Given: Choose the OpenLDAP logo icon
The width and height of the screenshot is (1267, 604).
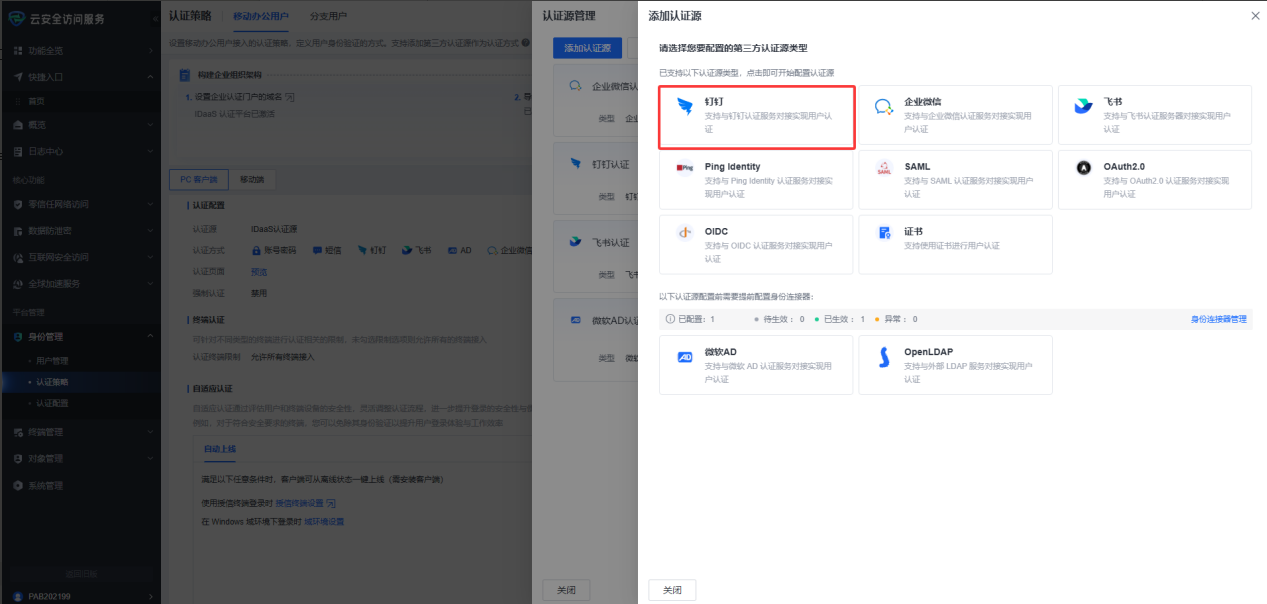Looking at the screenshot, I should click(x=884, y=357).
